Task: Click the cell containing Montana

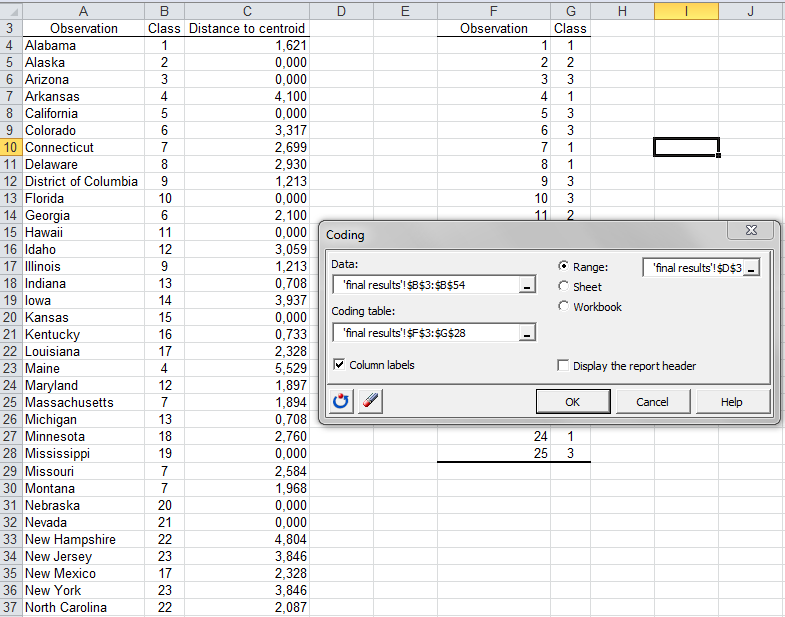Action: tap(84, 488)
